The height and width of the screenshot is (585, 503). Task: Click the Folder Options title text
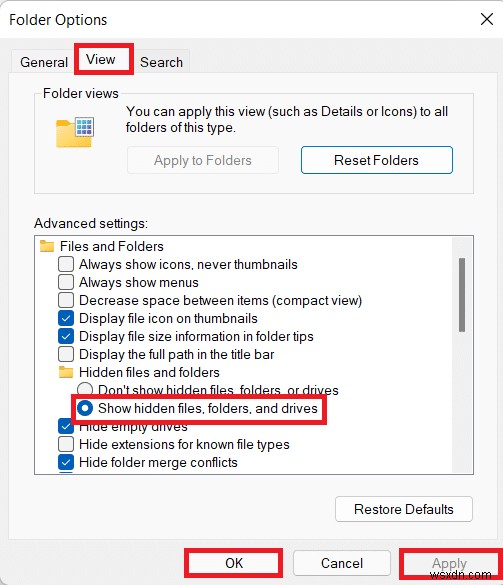click(58, 19)
